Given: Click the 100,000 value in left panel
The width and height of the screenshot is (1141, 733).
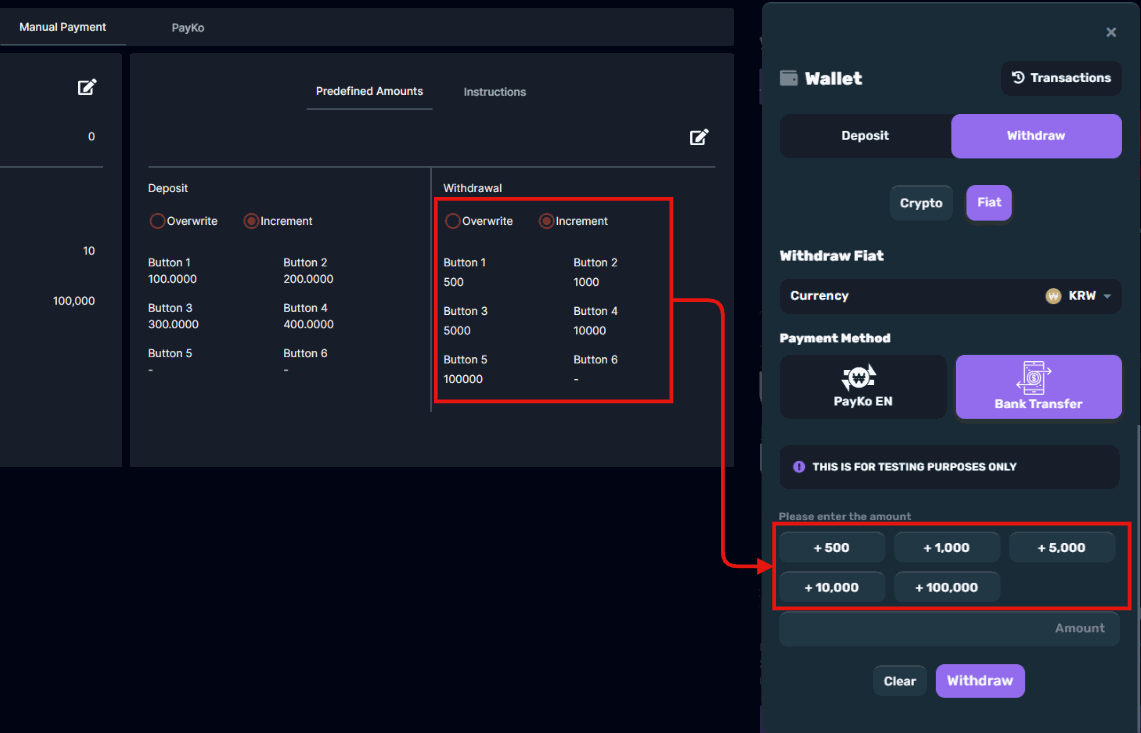Looking at the screenshot, I should [73, 301].
